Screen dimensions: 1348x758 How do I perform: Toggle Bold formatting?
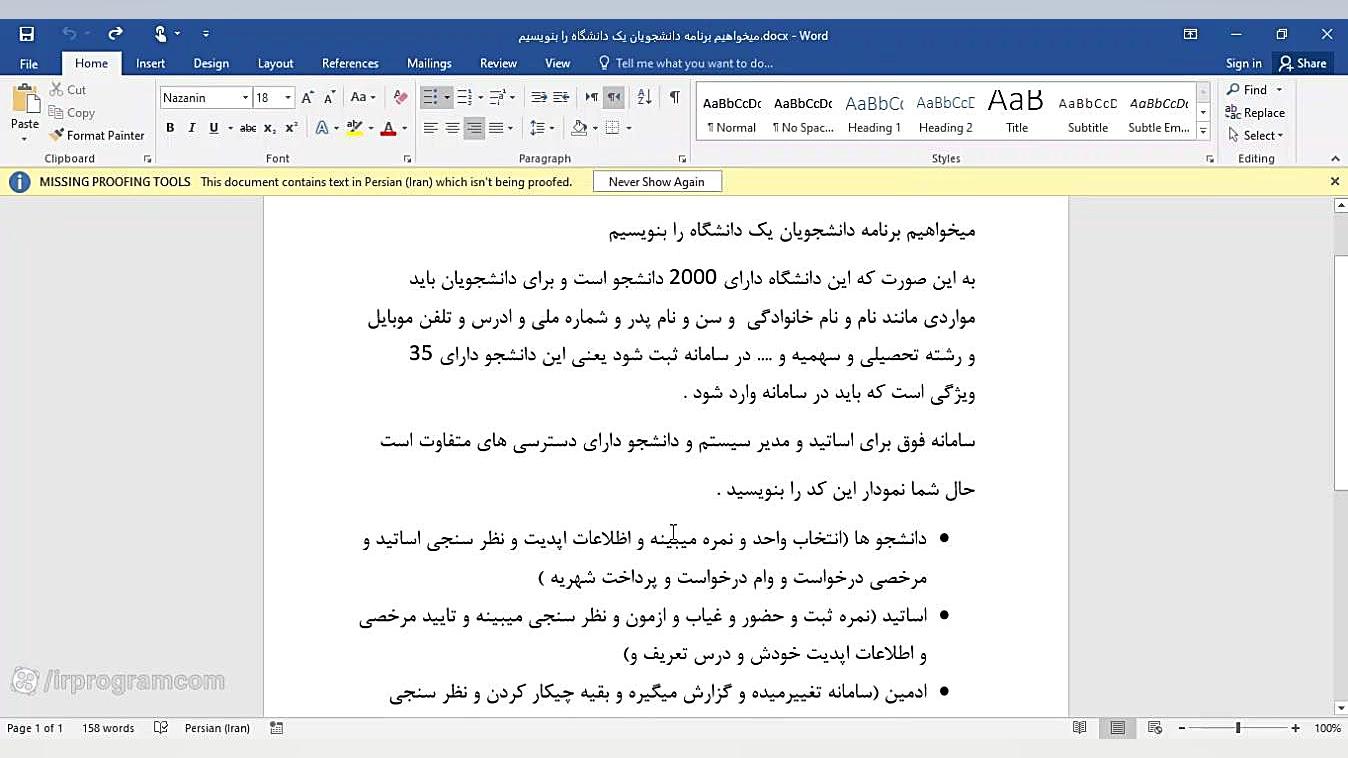(x=170, y=128)
